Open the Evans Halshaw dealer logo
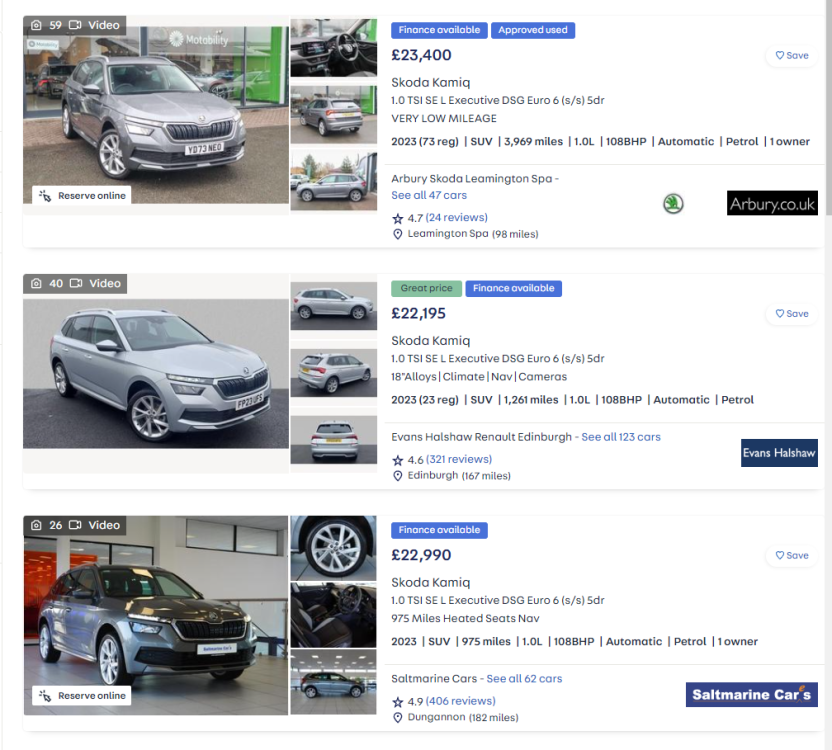Image resolution: width=832 pixels, height=750 pixels. tap(779, 453)
